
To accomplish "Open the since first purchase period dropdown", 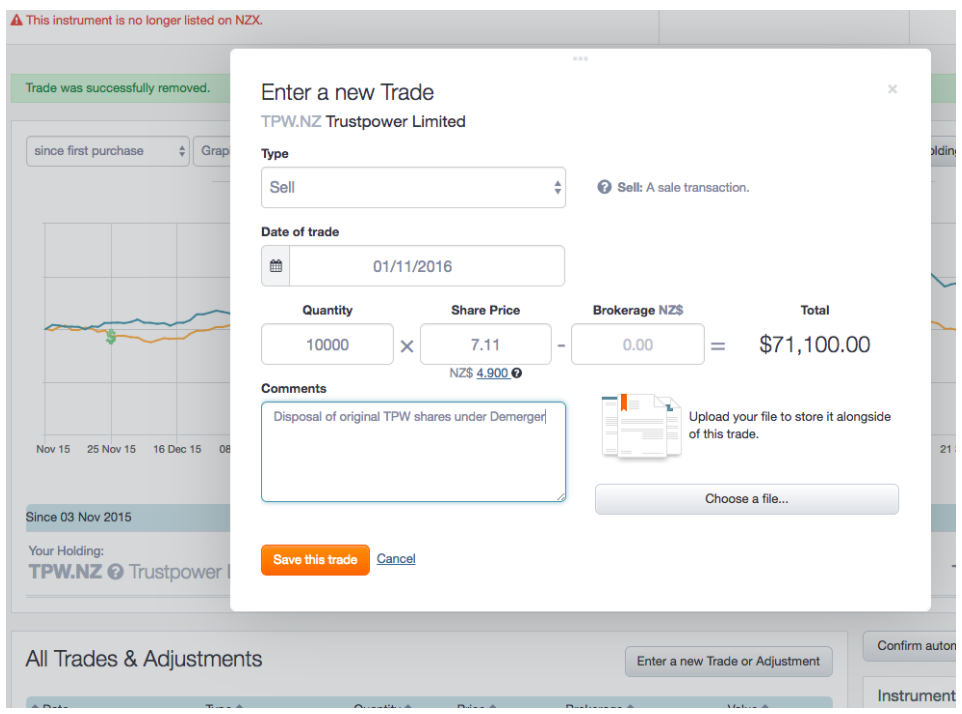I will point(107,151).
